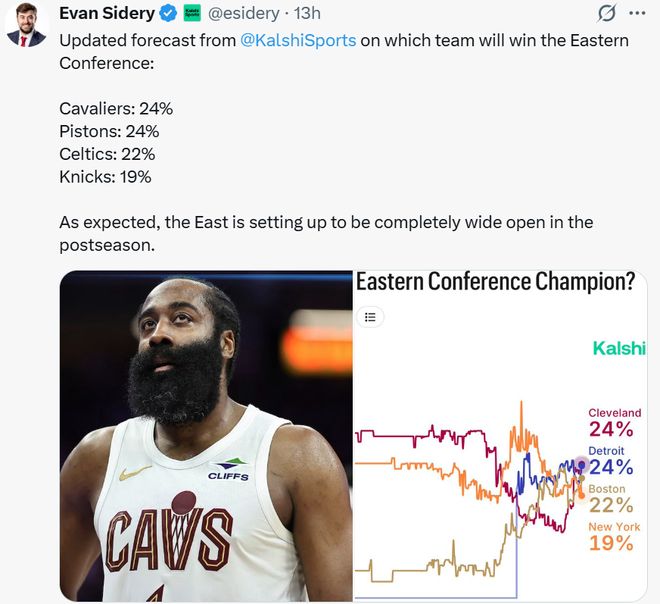Open Evan Sidery's profile avatar
660x604 pixels.
[x=27, y=25]
